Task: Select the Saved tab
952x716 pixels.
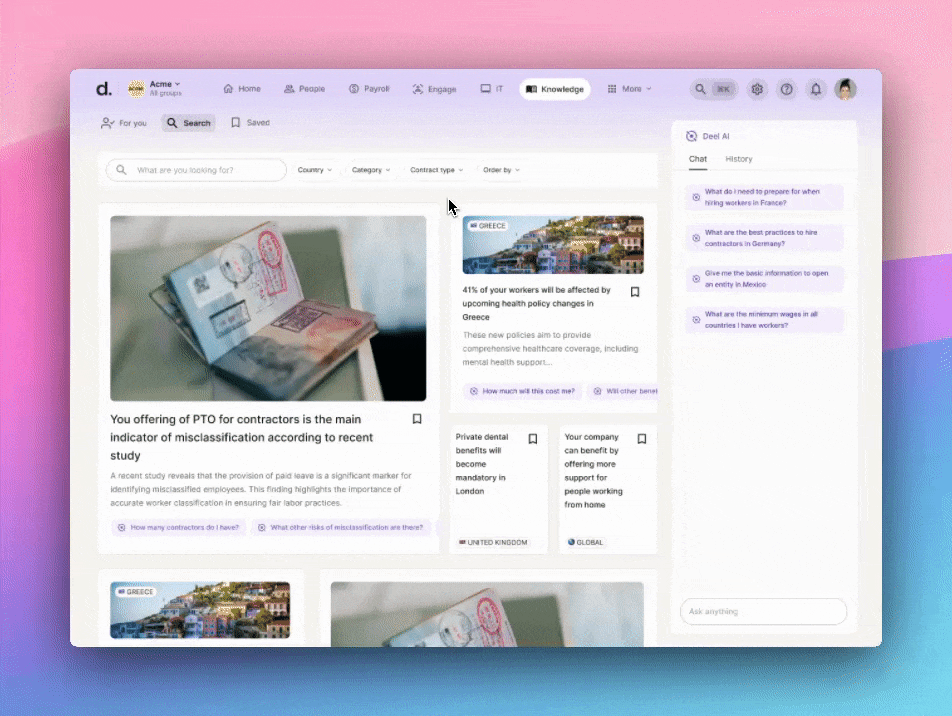Action: point(251,122)
